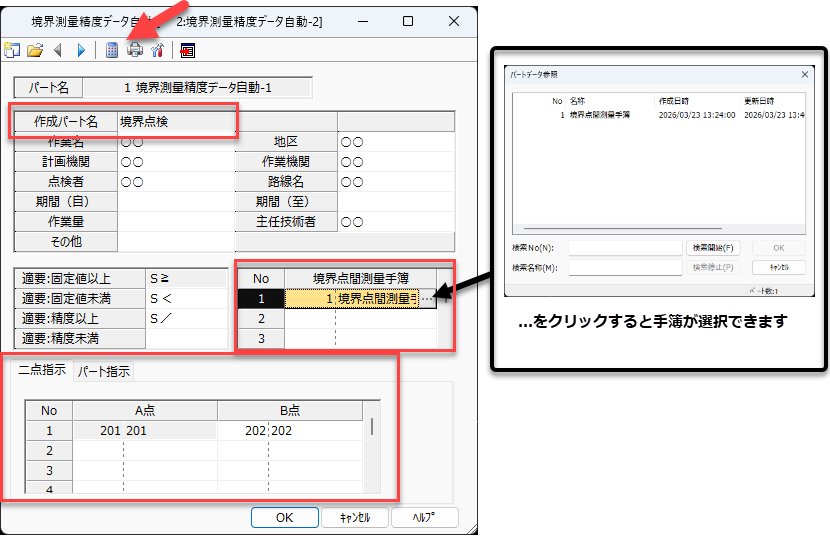Image resolution: width=830 pixels, height=550 pixels.
Task: Open the folder icon in toolbar
Action: click(35, 50)
